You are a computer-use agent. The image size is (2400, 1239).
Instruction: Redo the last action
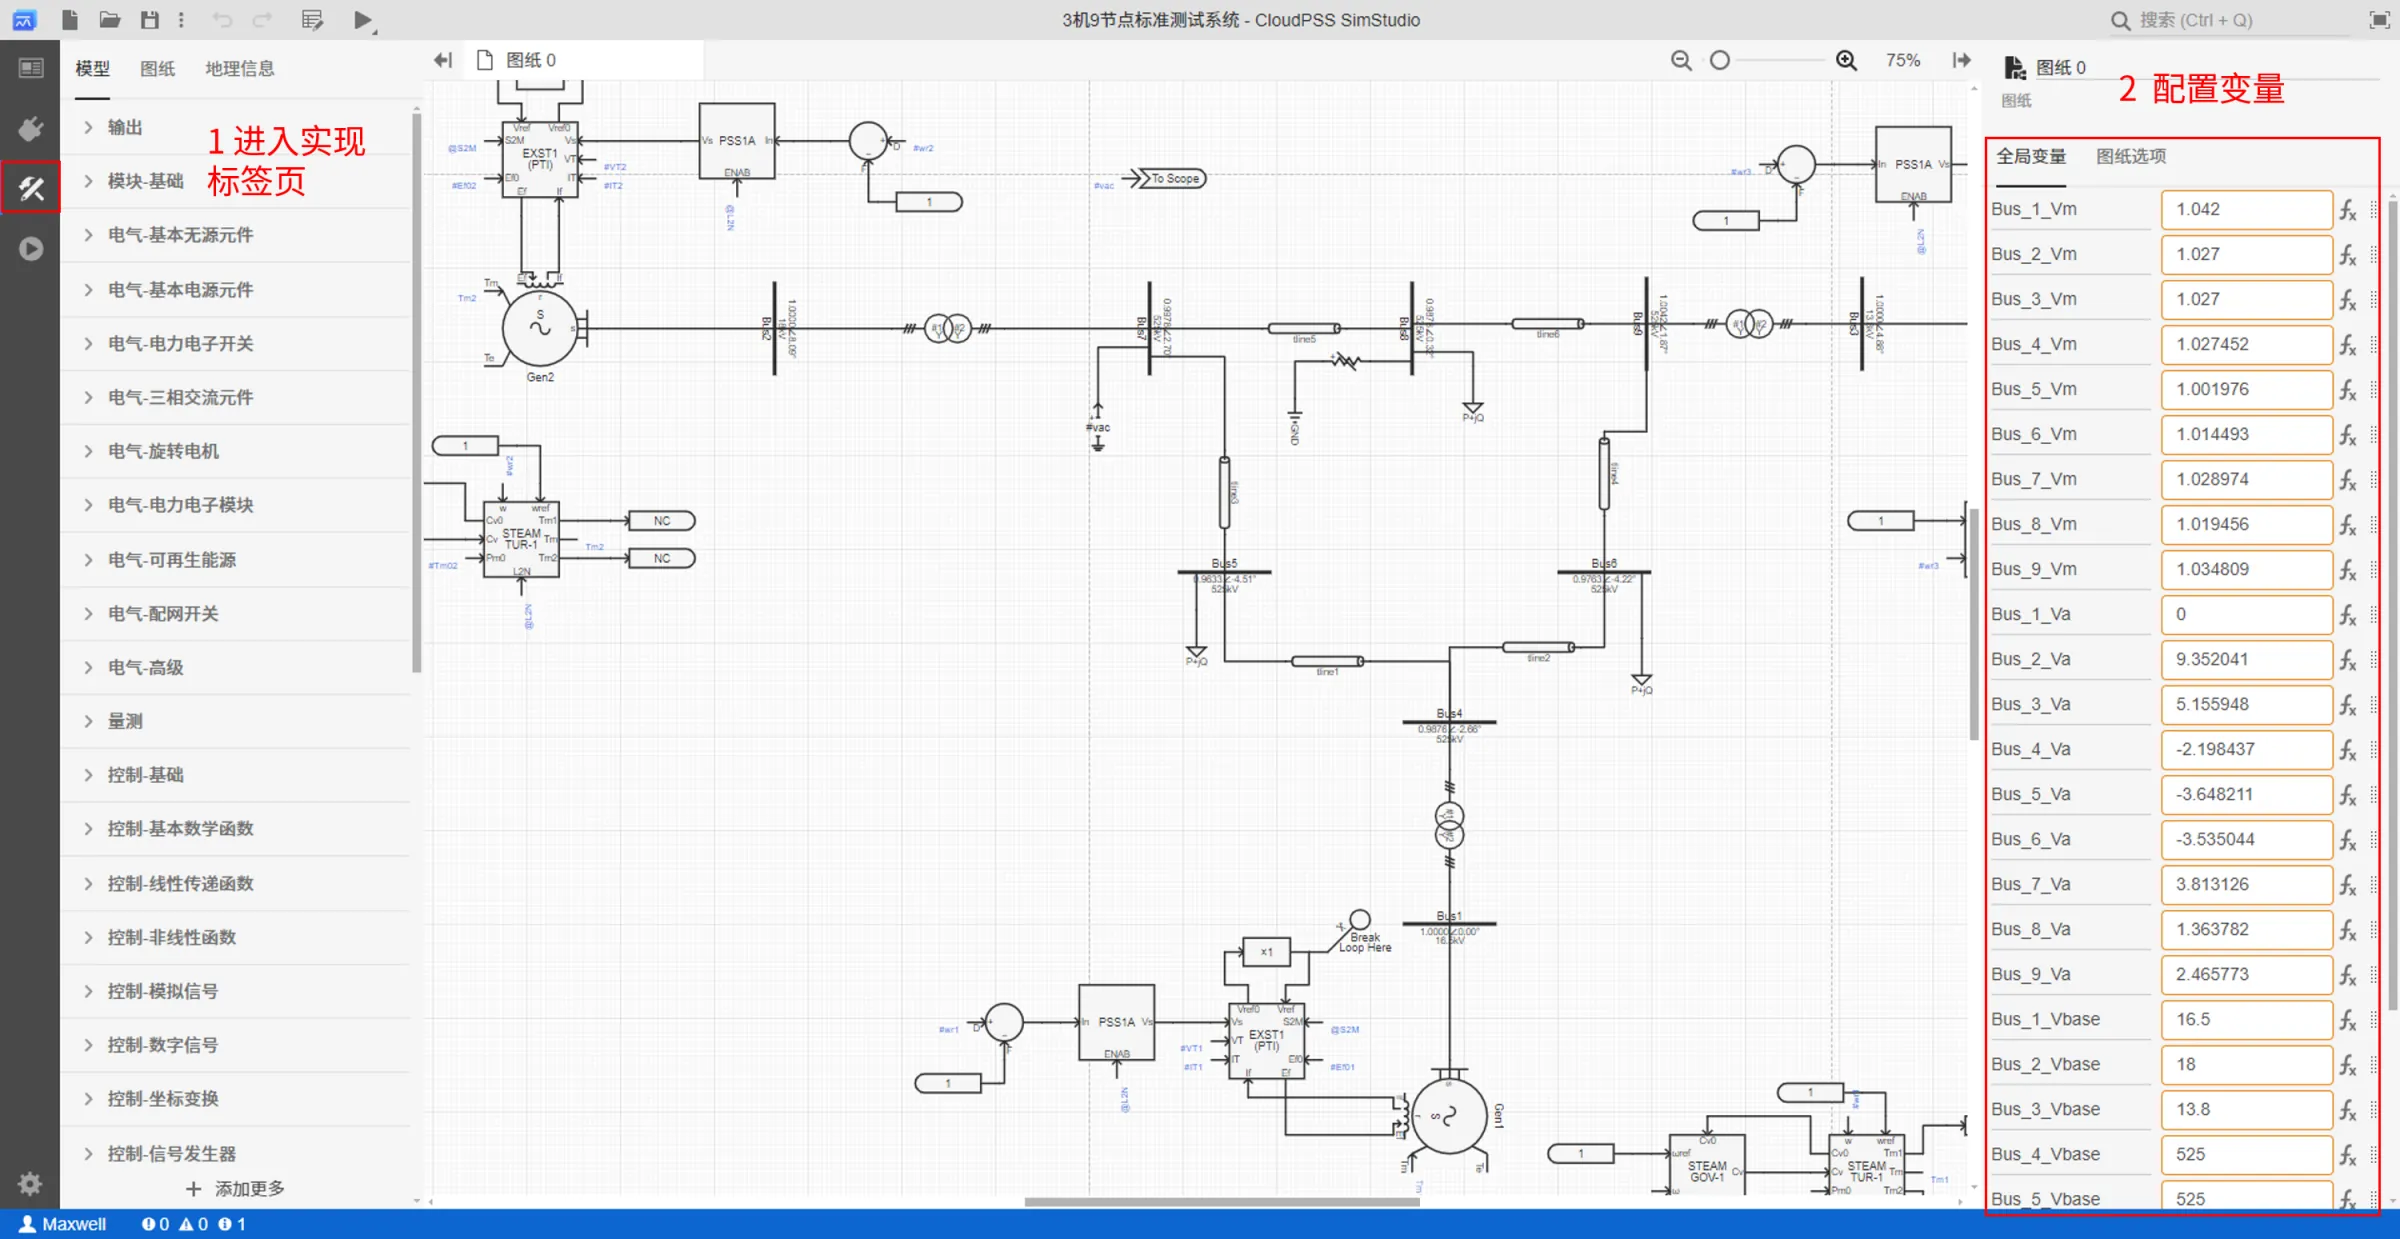(262, 20)
